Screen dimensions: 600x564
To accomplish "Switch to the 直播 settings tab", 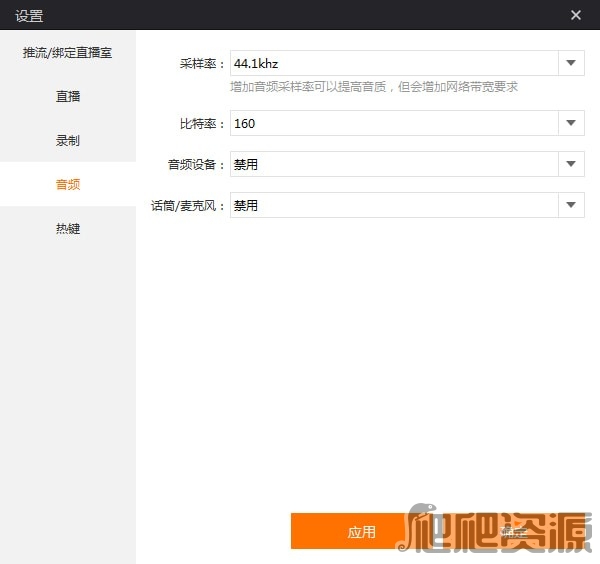I will point(68,96).
